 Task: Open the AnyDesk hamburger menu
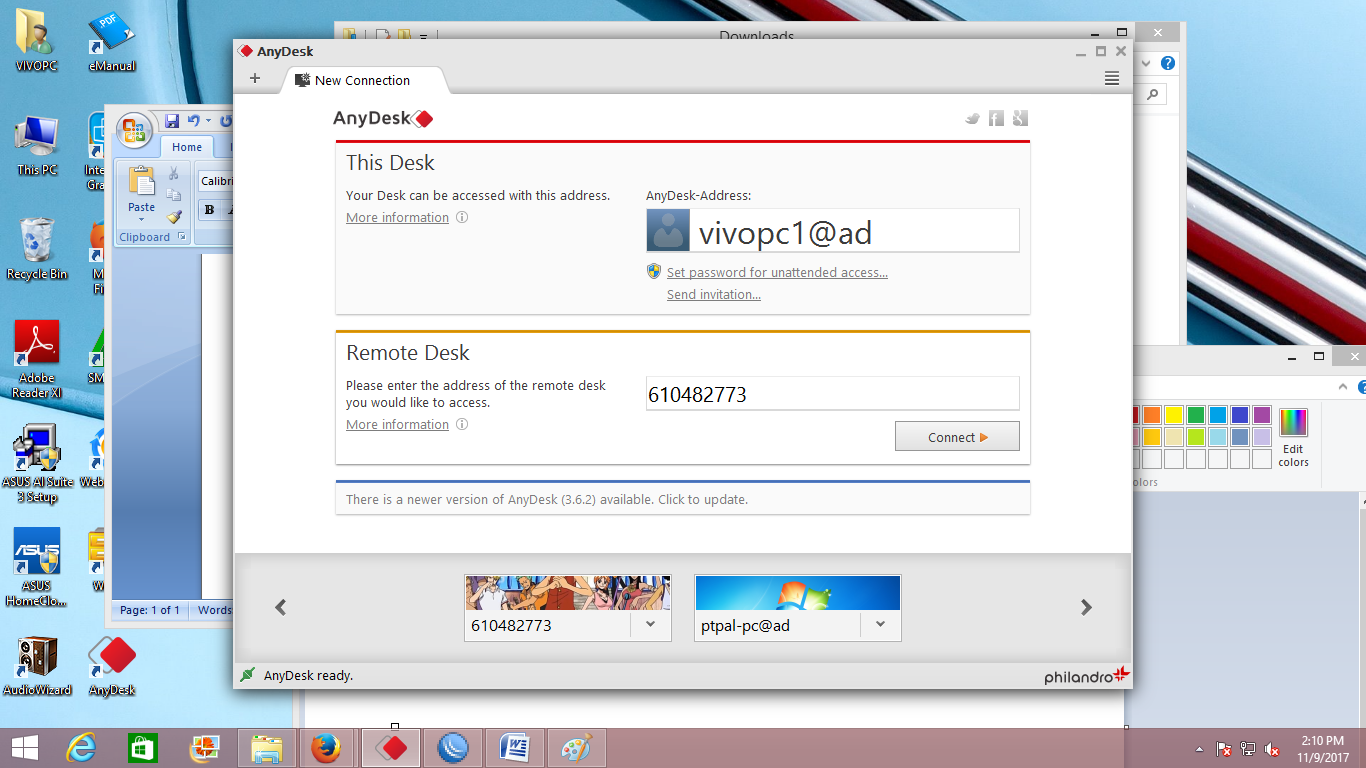[x=1112, y=79]
